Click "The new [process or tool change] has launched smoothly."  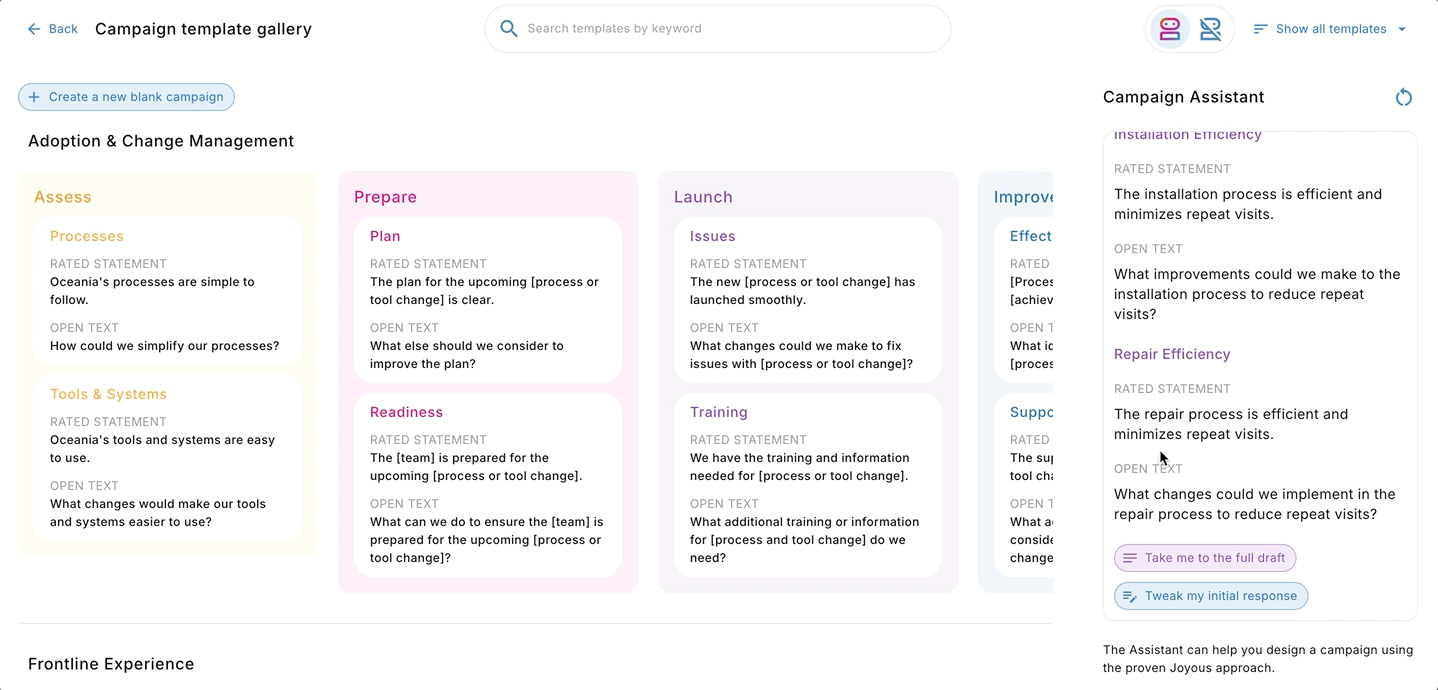tap(803, 291)
